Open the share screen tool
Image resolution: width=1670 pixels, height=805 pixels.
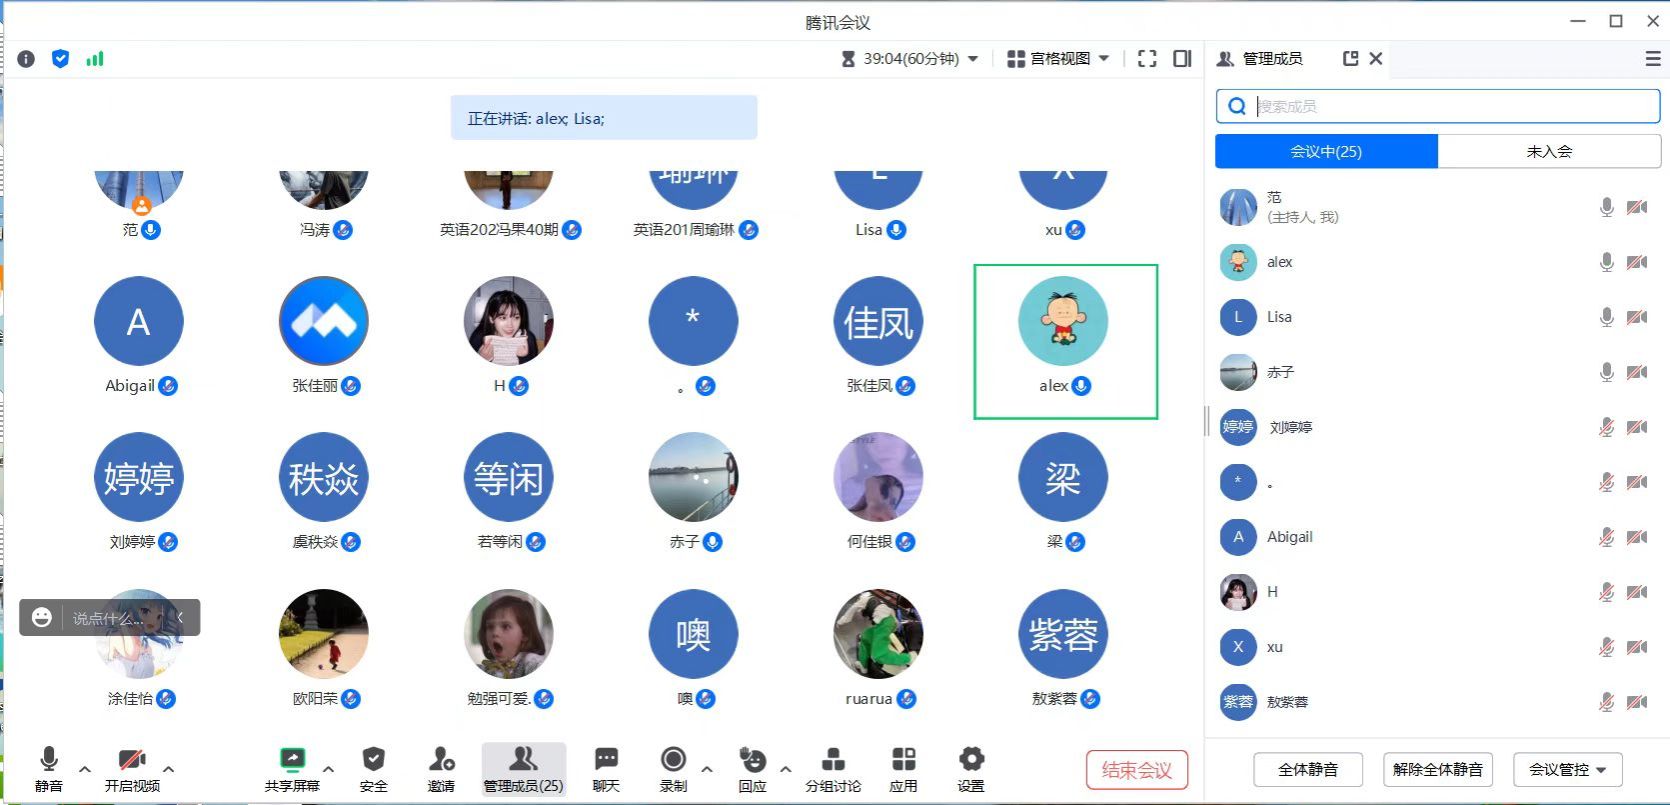click(x=292, y=768)
